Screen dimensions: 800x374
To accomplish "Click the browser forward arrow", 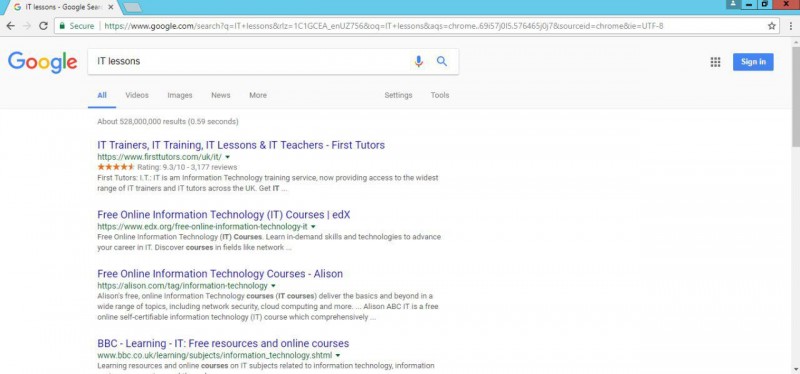I will [x=27, y=26].
